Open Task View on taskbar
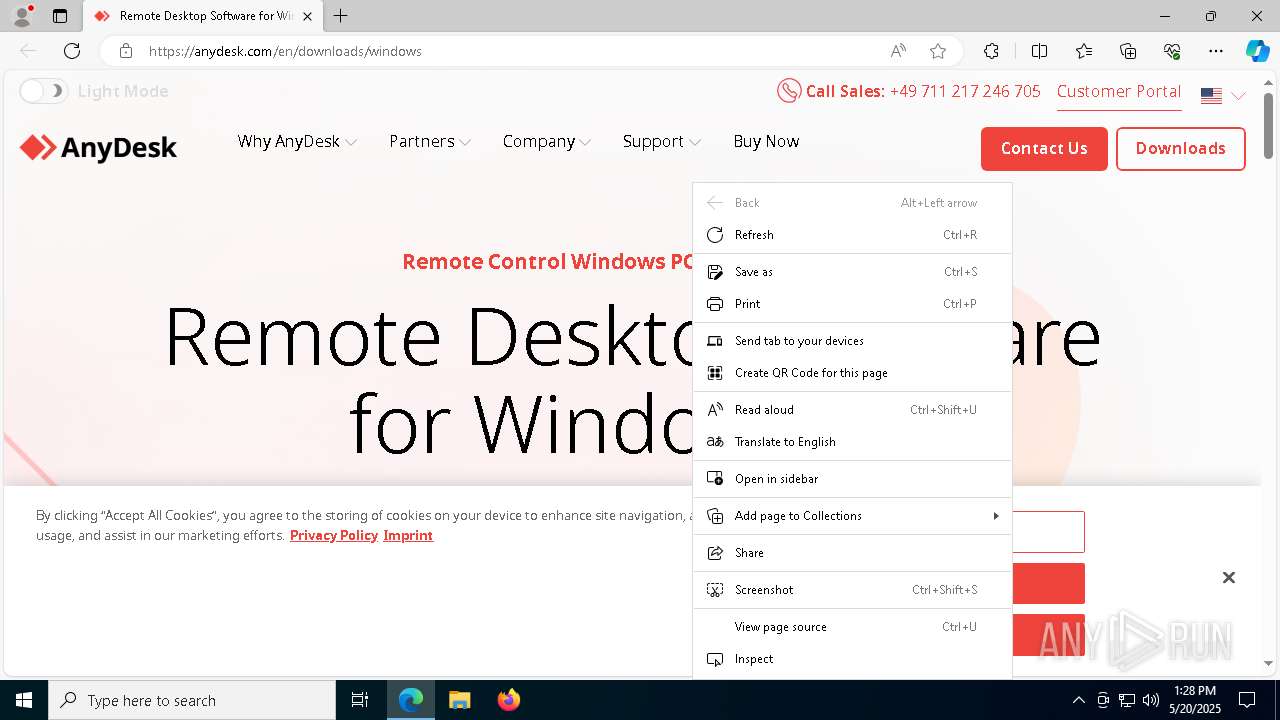1280x720 pixels. pyautogui.click(x=360, y=700)
